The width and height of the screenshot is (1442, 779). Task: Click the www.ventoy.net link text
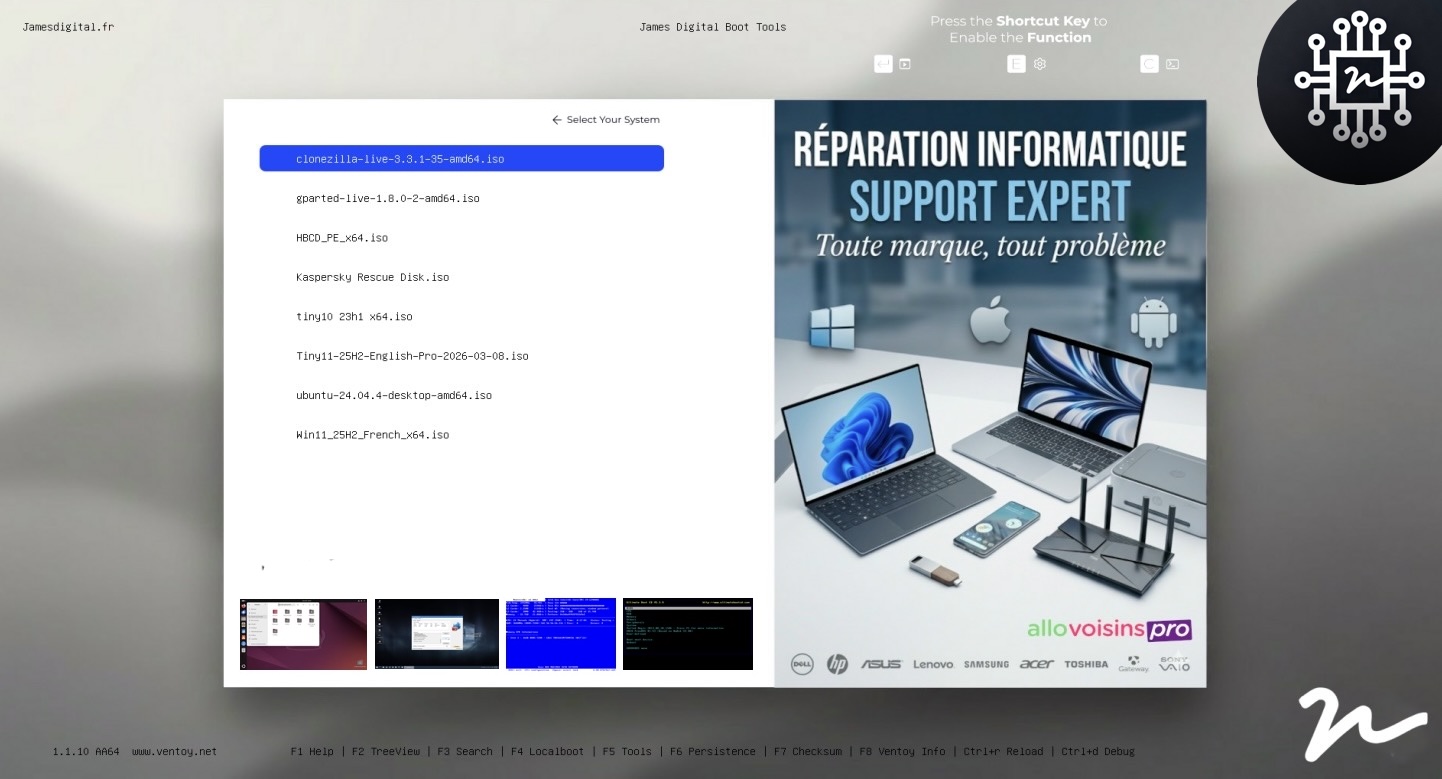(x=174, y=751)
